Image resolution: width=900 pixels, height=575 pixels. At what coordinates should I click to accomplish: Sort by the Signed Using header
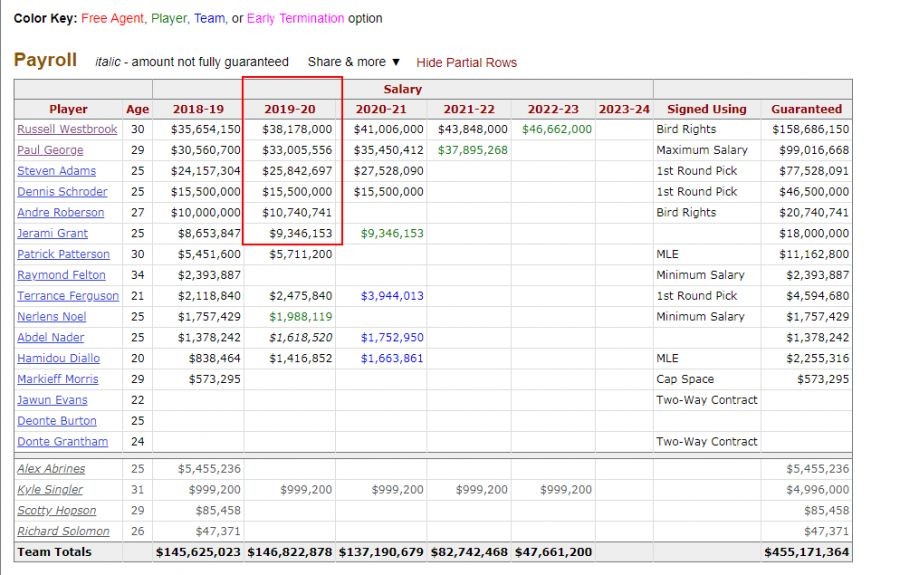(x=707, y=109)
